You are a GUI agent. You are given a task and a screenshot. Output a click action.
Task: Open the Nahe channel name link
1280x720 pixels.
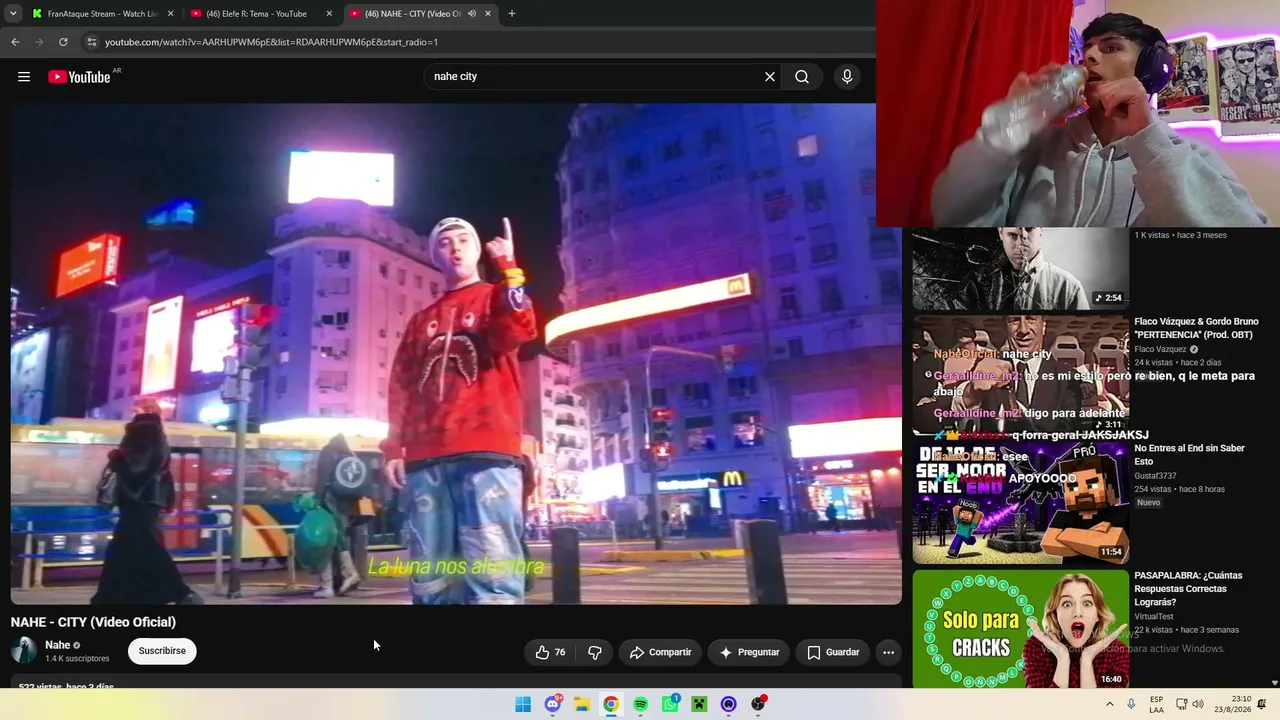point(58,645)
